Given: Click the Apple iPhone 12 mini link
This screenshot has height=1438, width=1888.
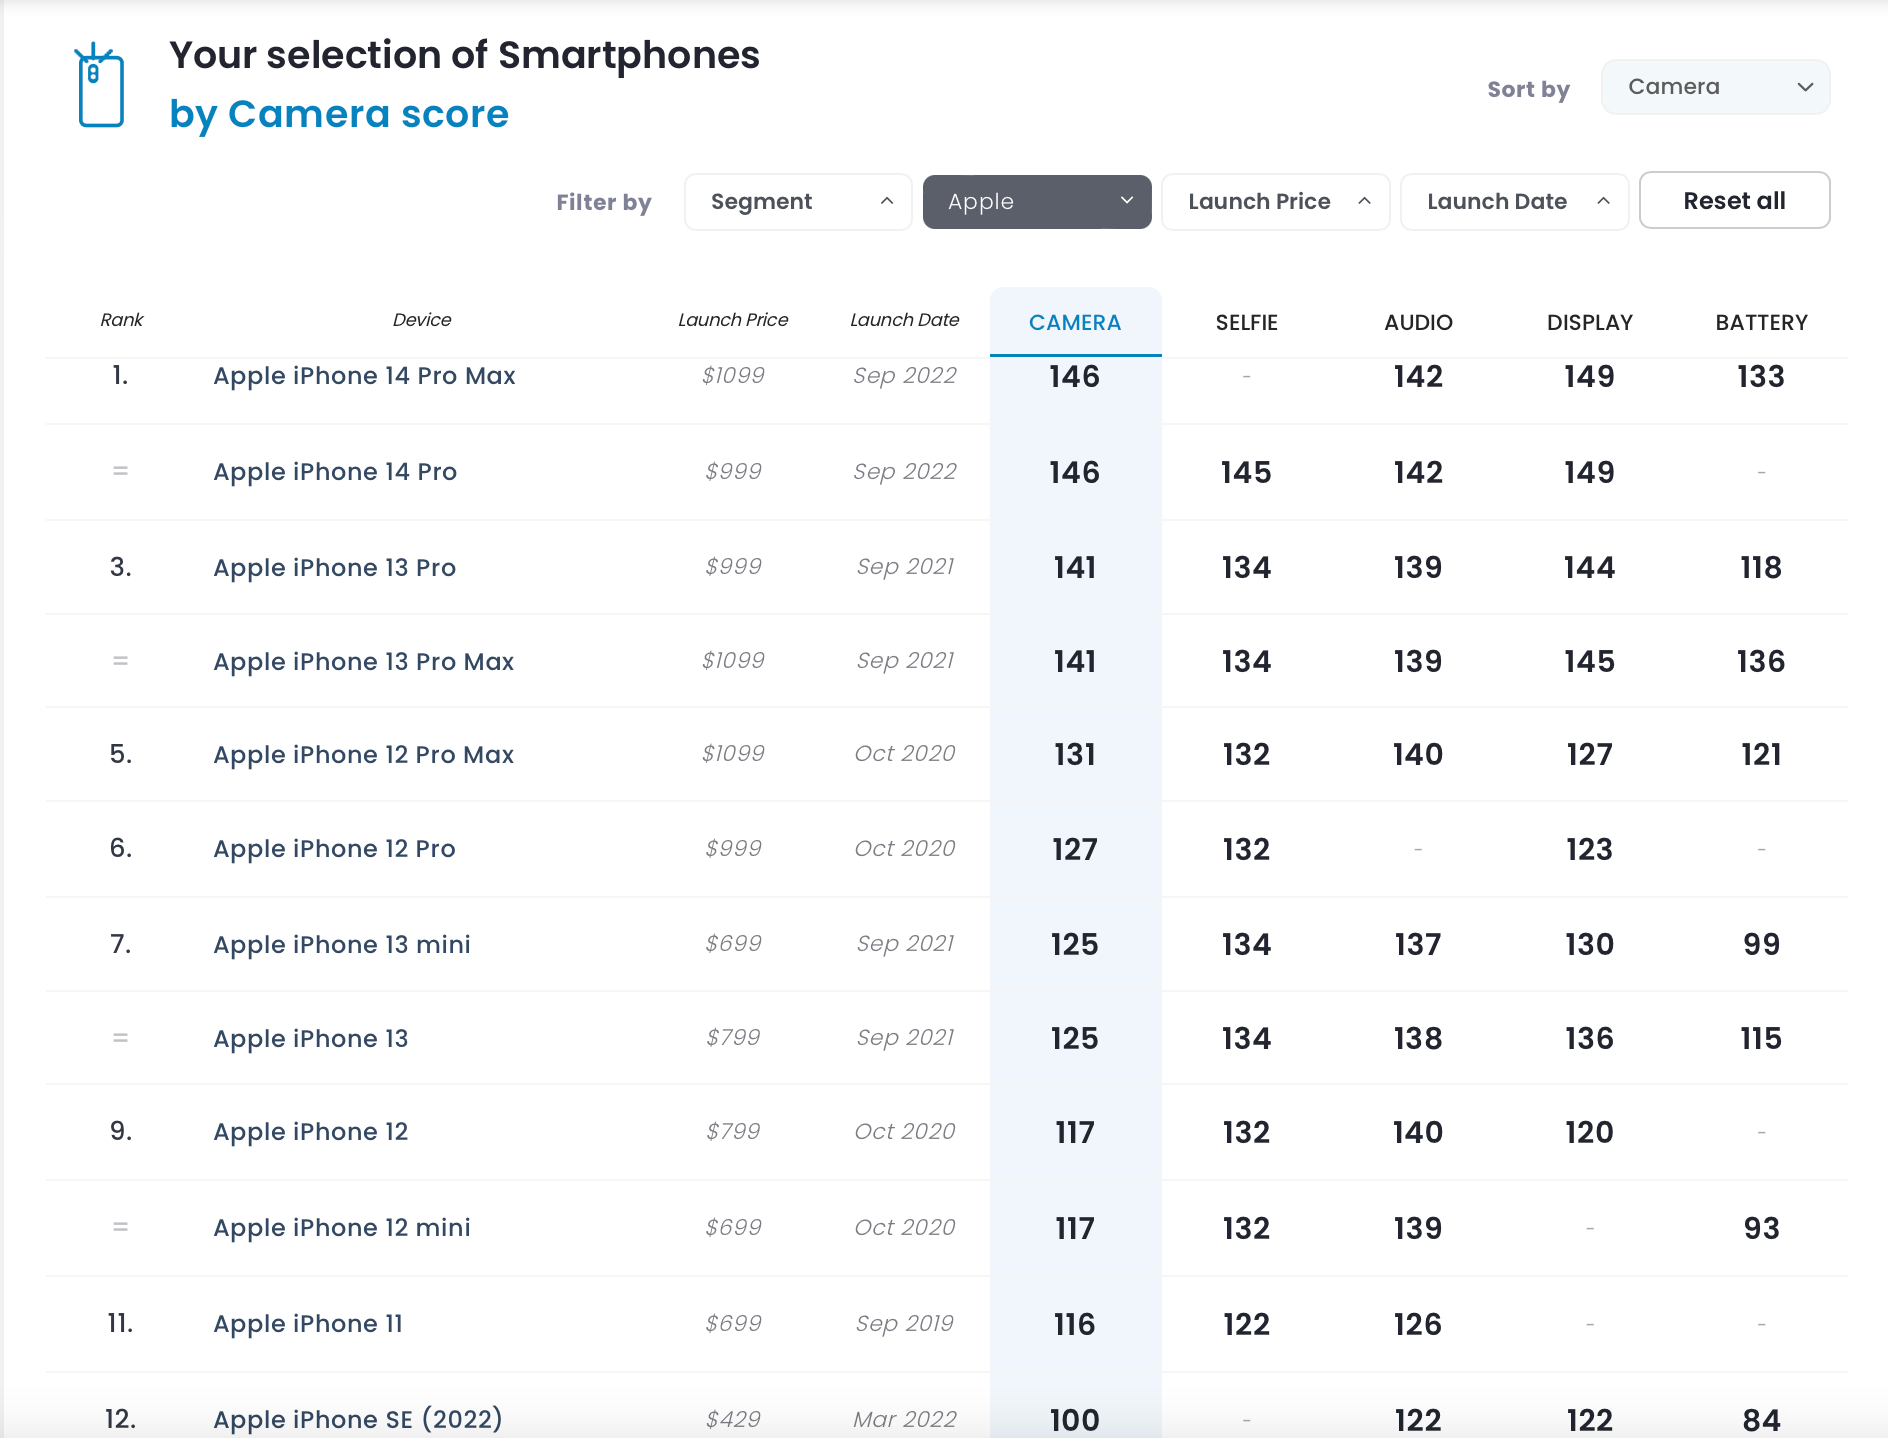Looking at the screenshot, I should click(341, 1228).
